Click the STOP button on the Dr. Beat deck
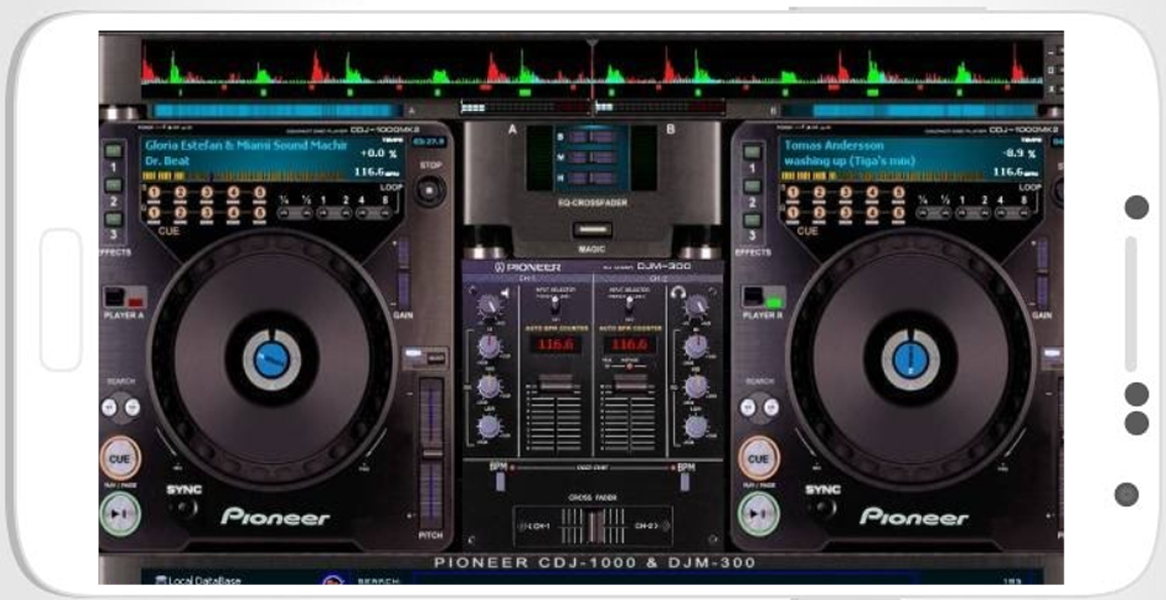Viewport: 1166px width, 600px height. [430, 190]
